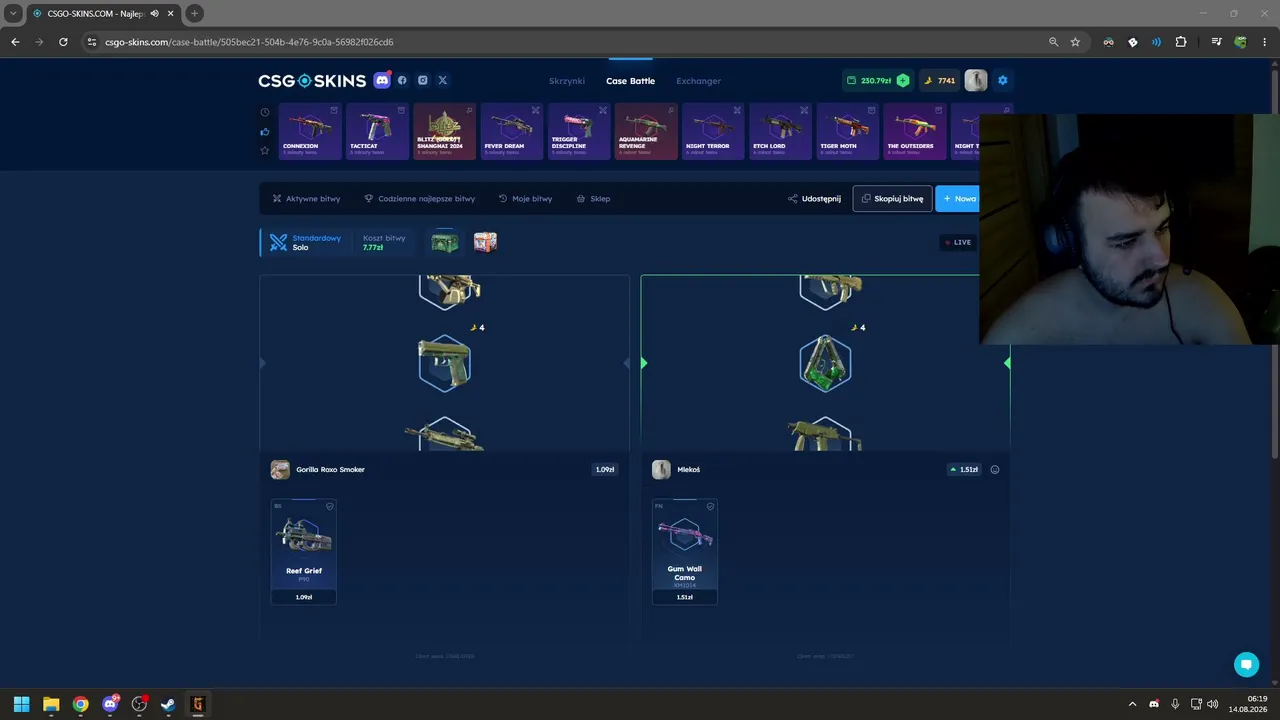
Task: Click the Reef Grief P90 skin card
Action: tap(303, 551)
